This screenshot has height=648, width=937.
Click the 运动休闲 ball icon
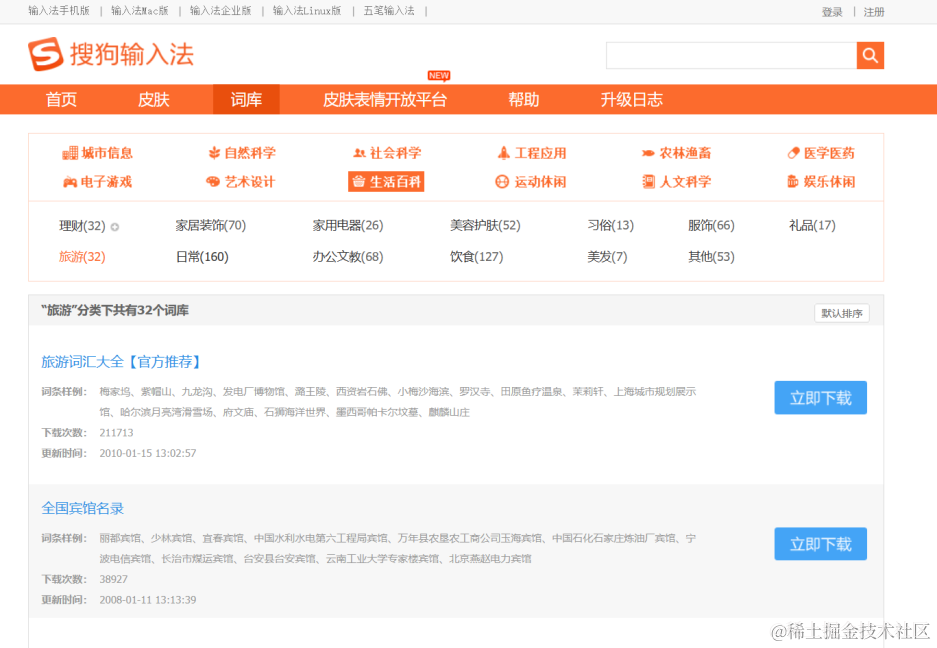click(502, 182)
